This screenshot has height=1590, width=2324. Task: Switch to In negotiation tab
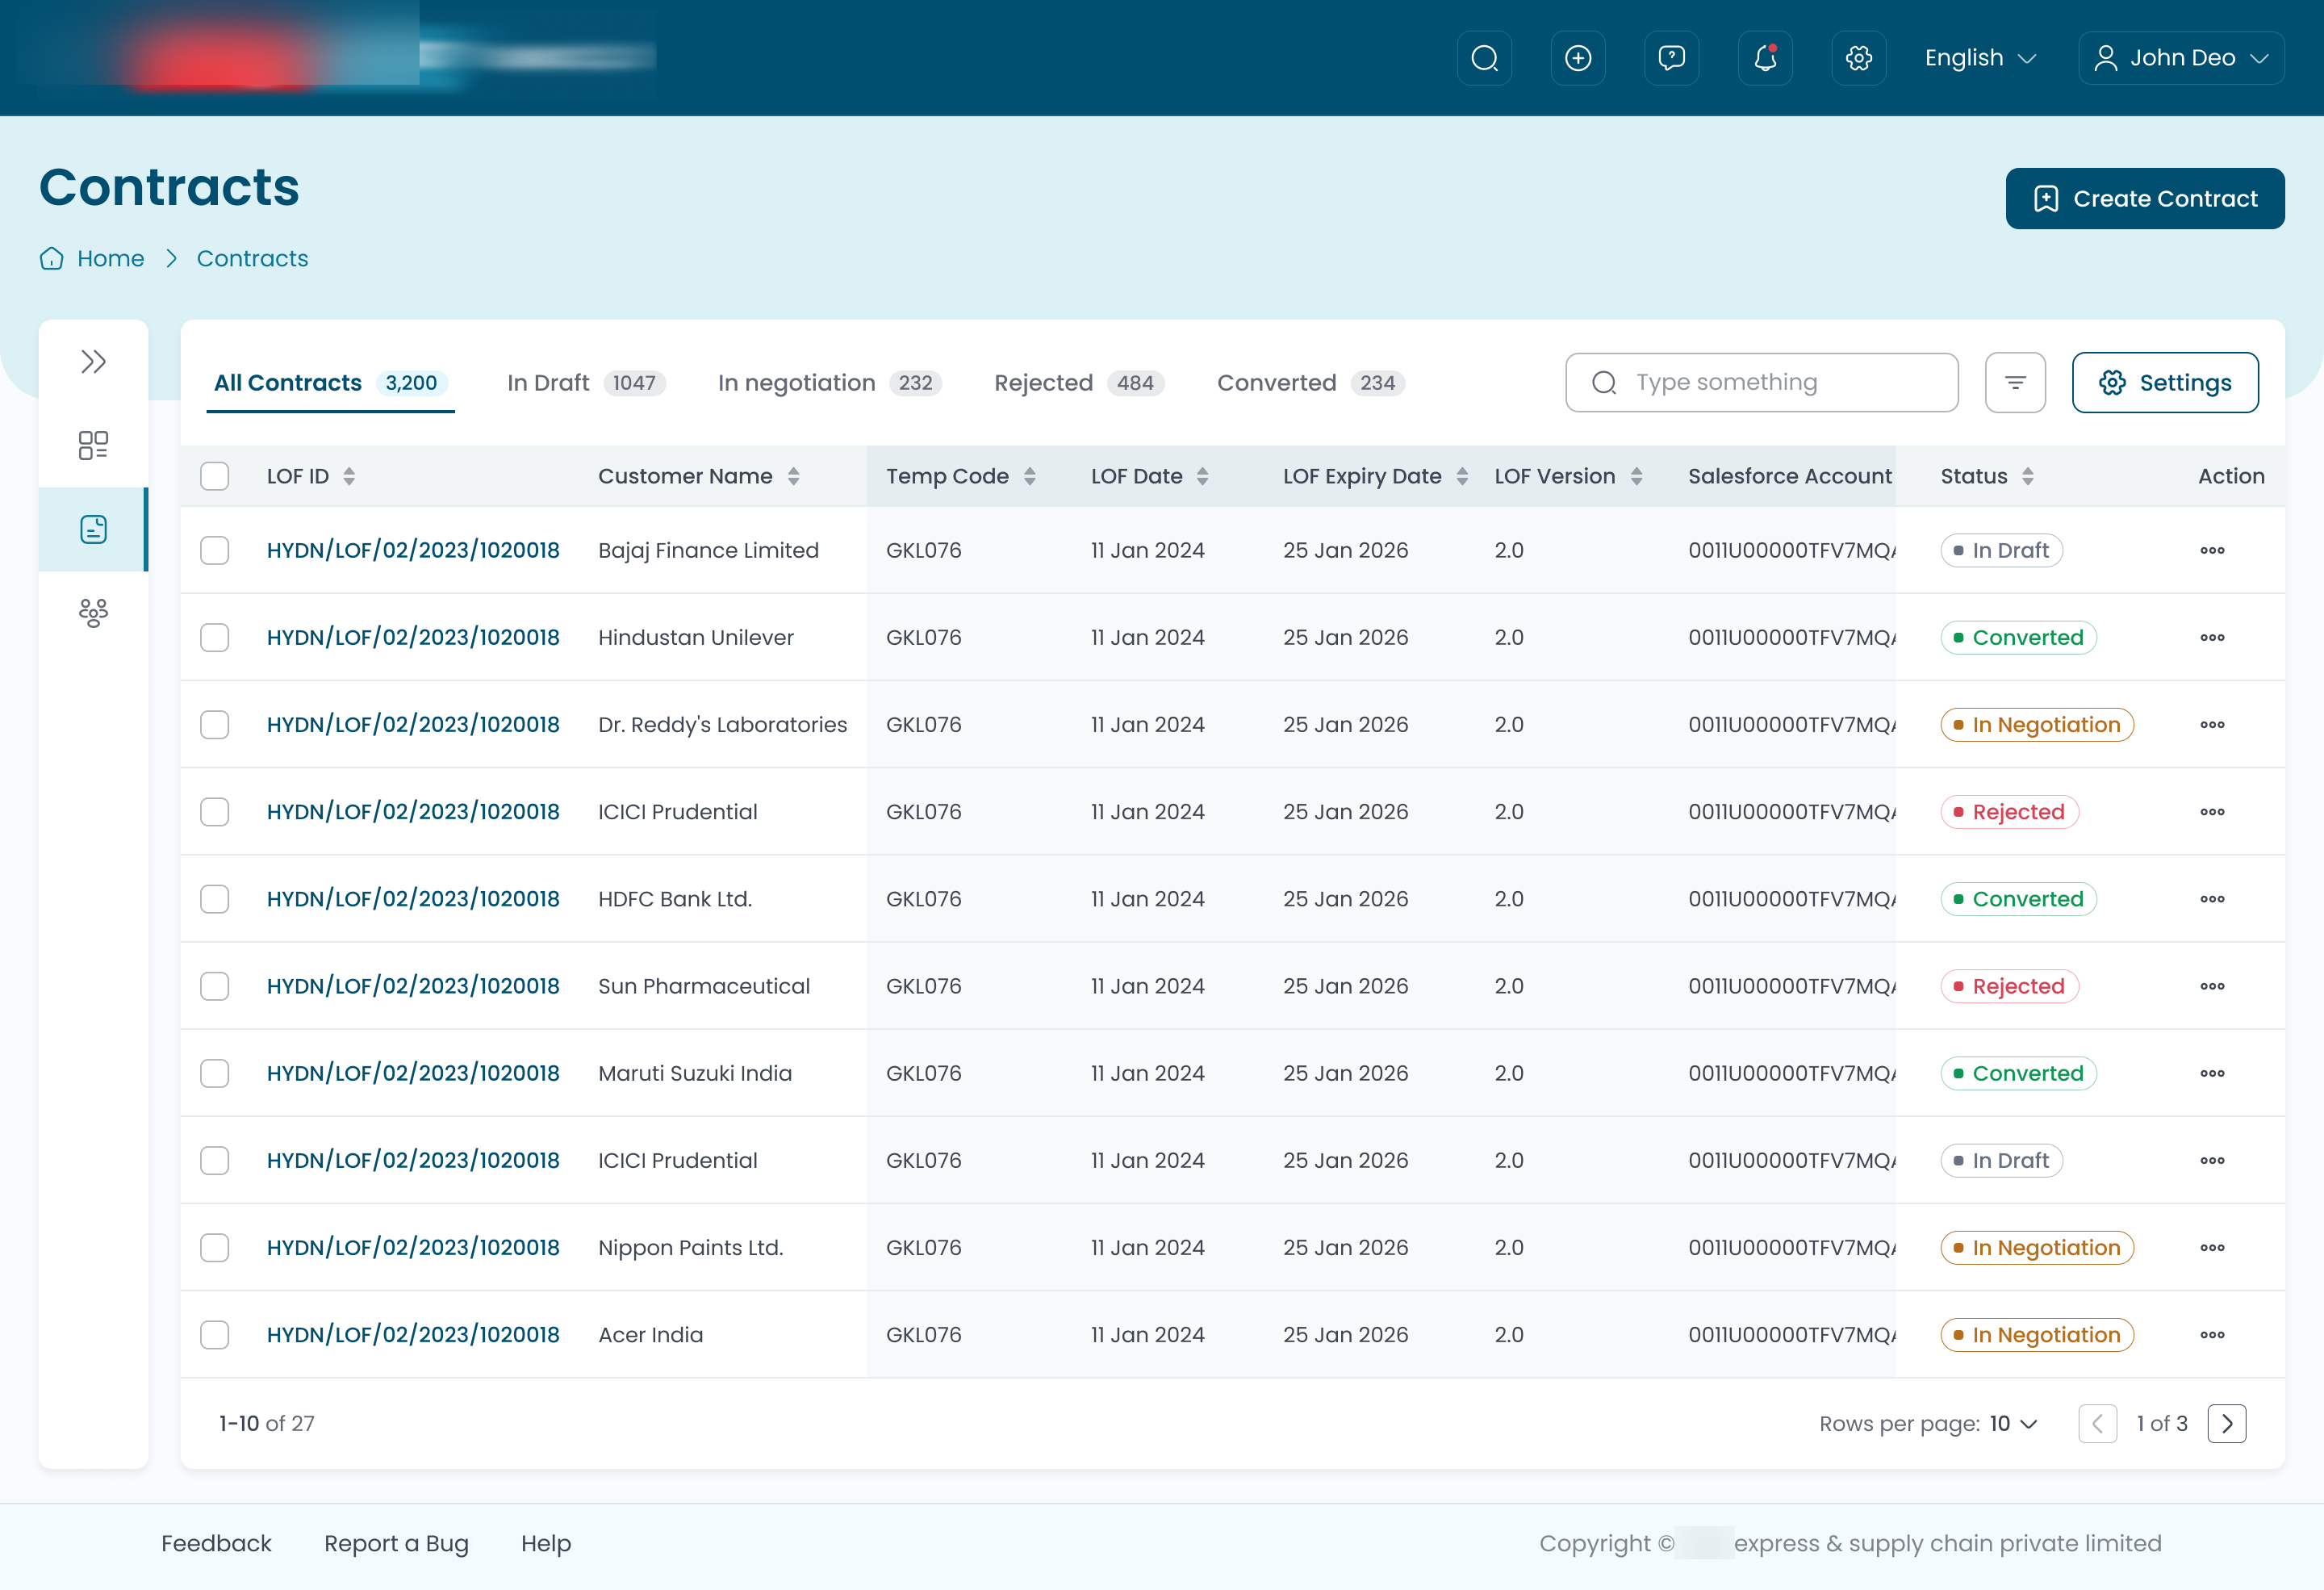(x=830, y=383)
